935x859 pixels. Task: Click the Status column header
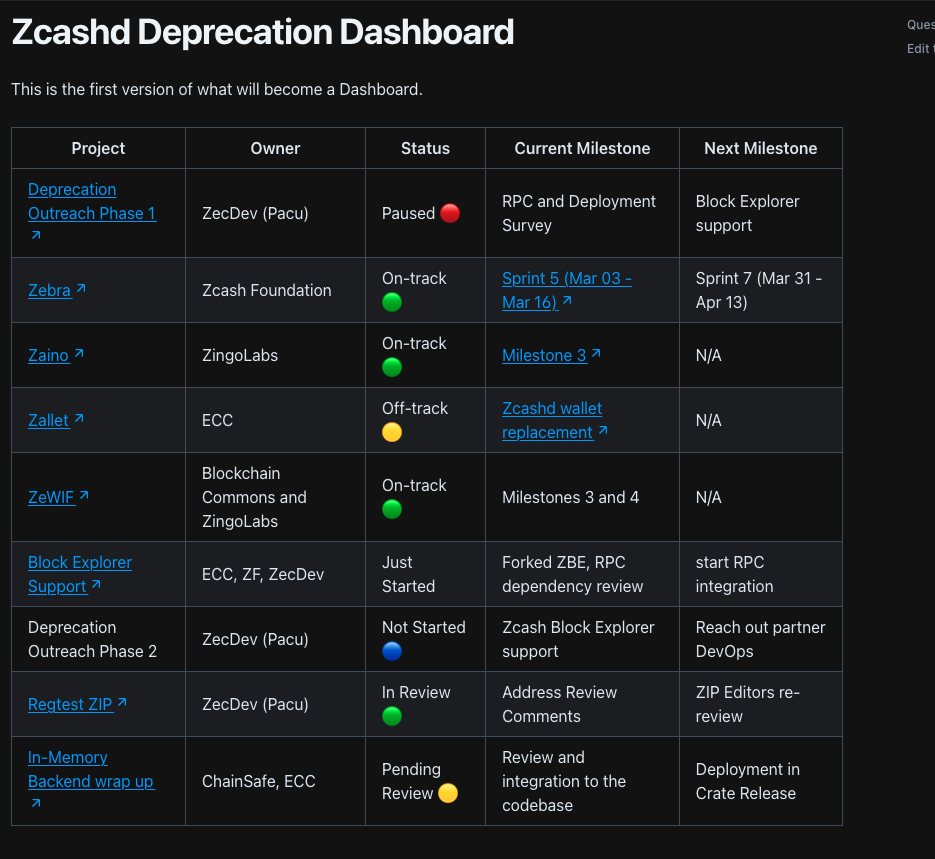(425, 148)
